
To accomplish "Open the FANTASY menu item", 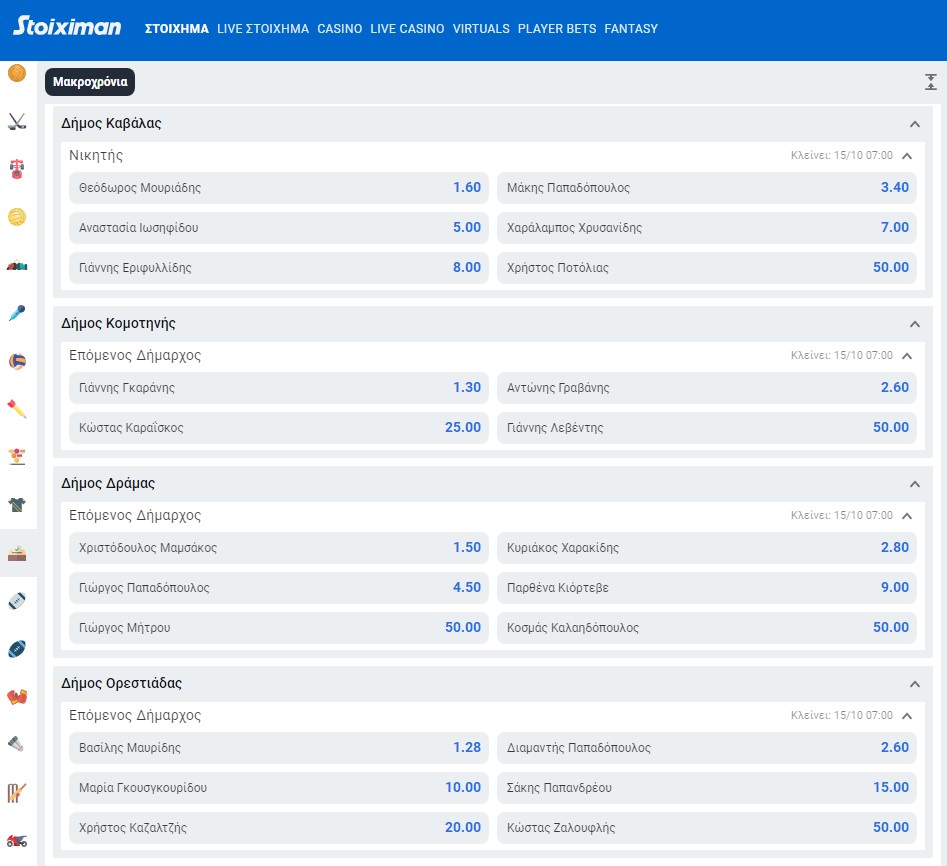I will [x=631, y=29].
